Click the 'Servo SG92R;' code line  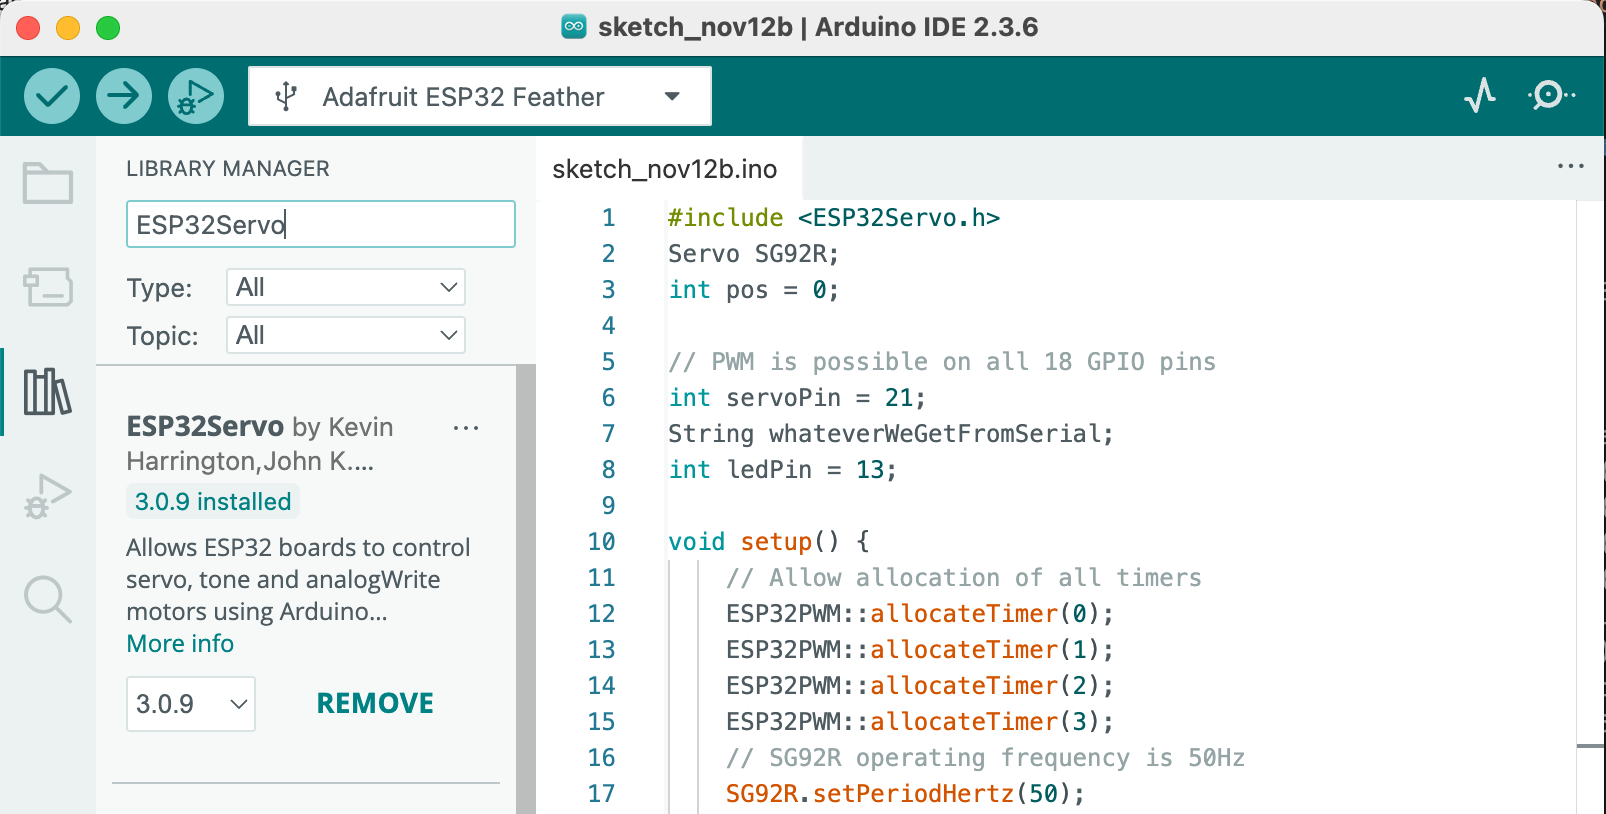click(x=754, y=254)
